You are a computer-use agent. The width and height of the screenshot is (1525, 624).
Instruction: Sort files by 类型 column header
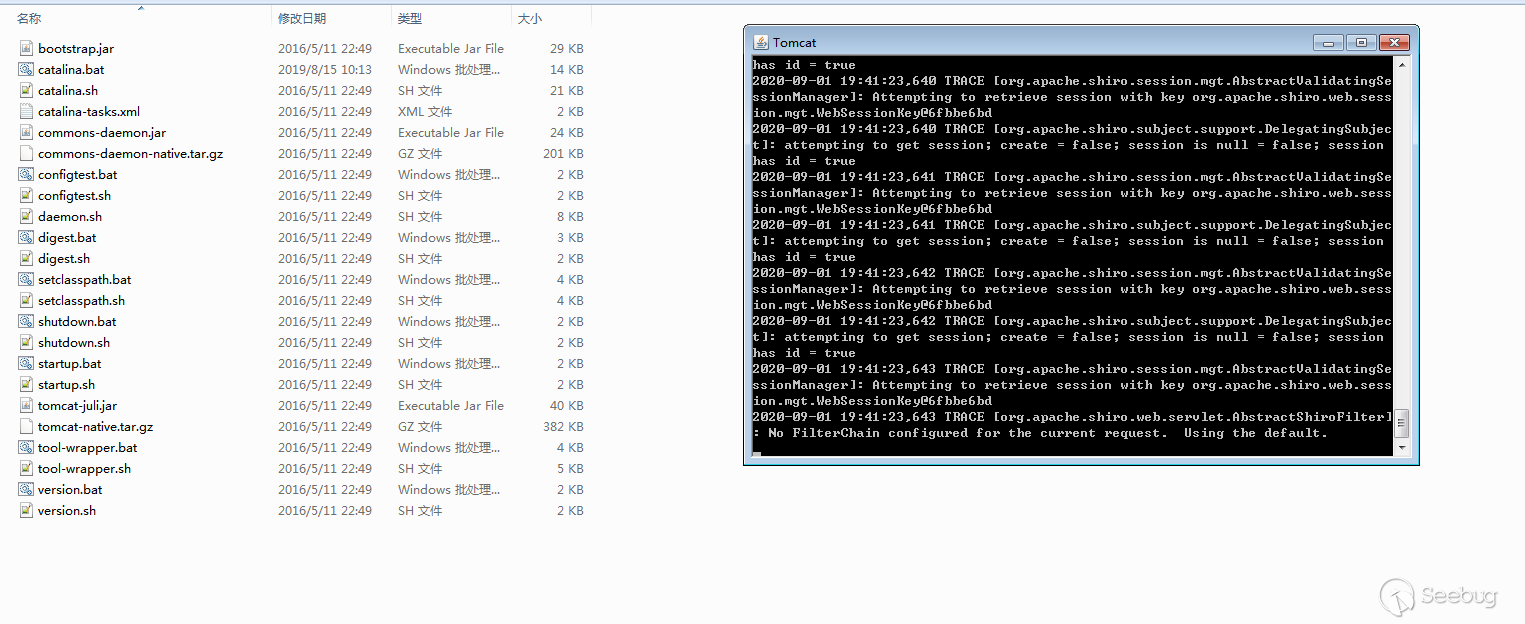click(x=410, y=18)
